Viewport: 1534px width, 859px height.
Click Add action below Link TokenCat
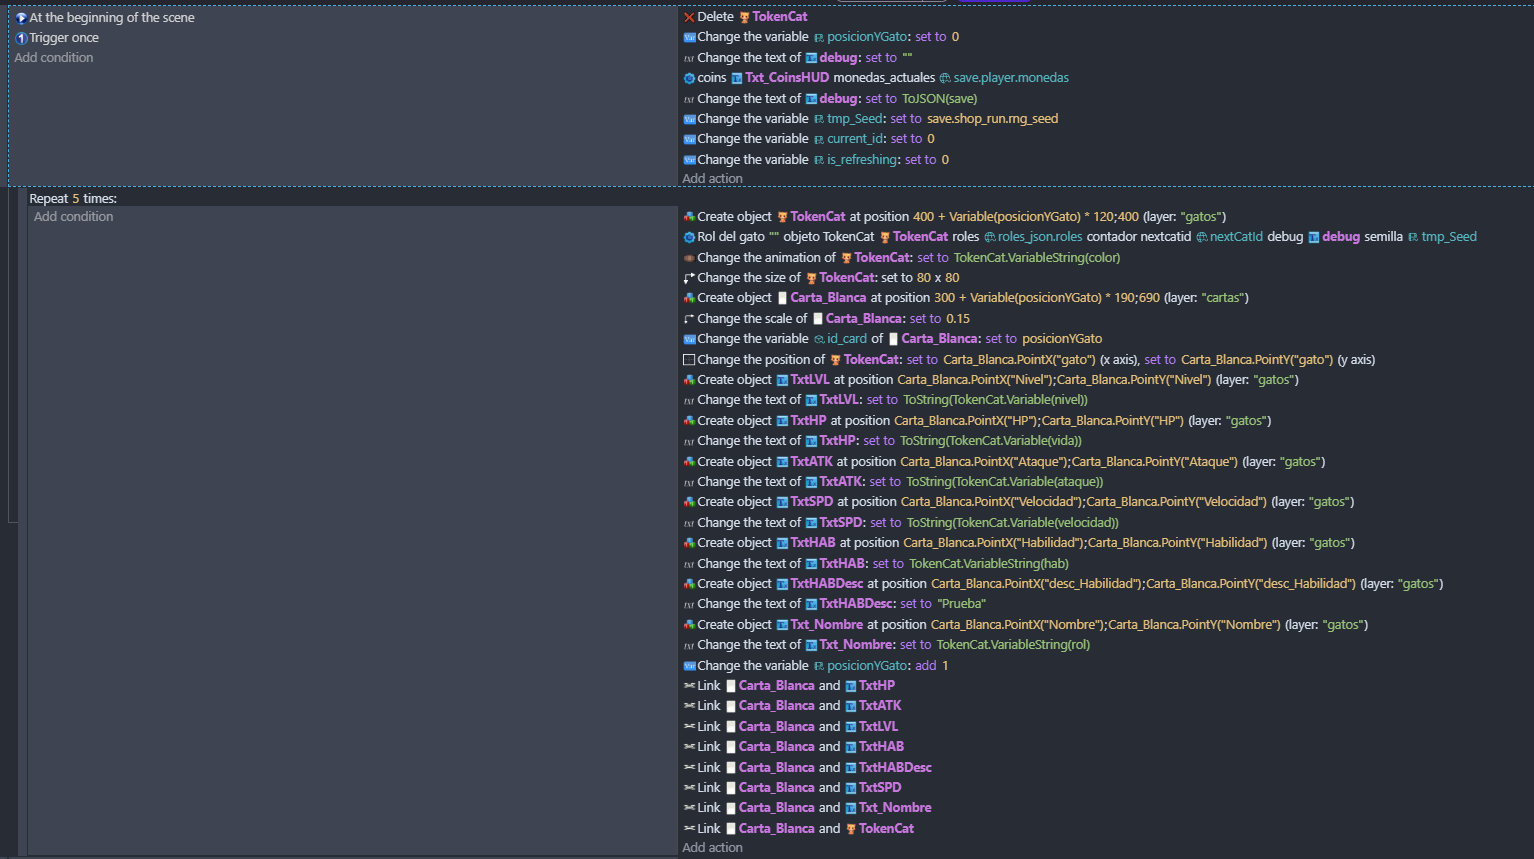click(x=712, y=848)
